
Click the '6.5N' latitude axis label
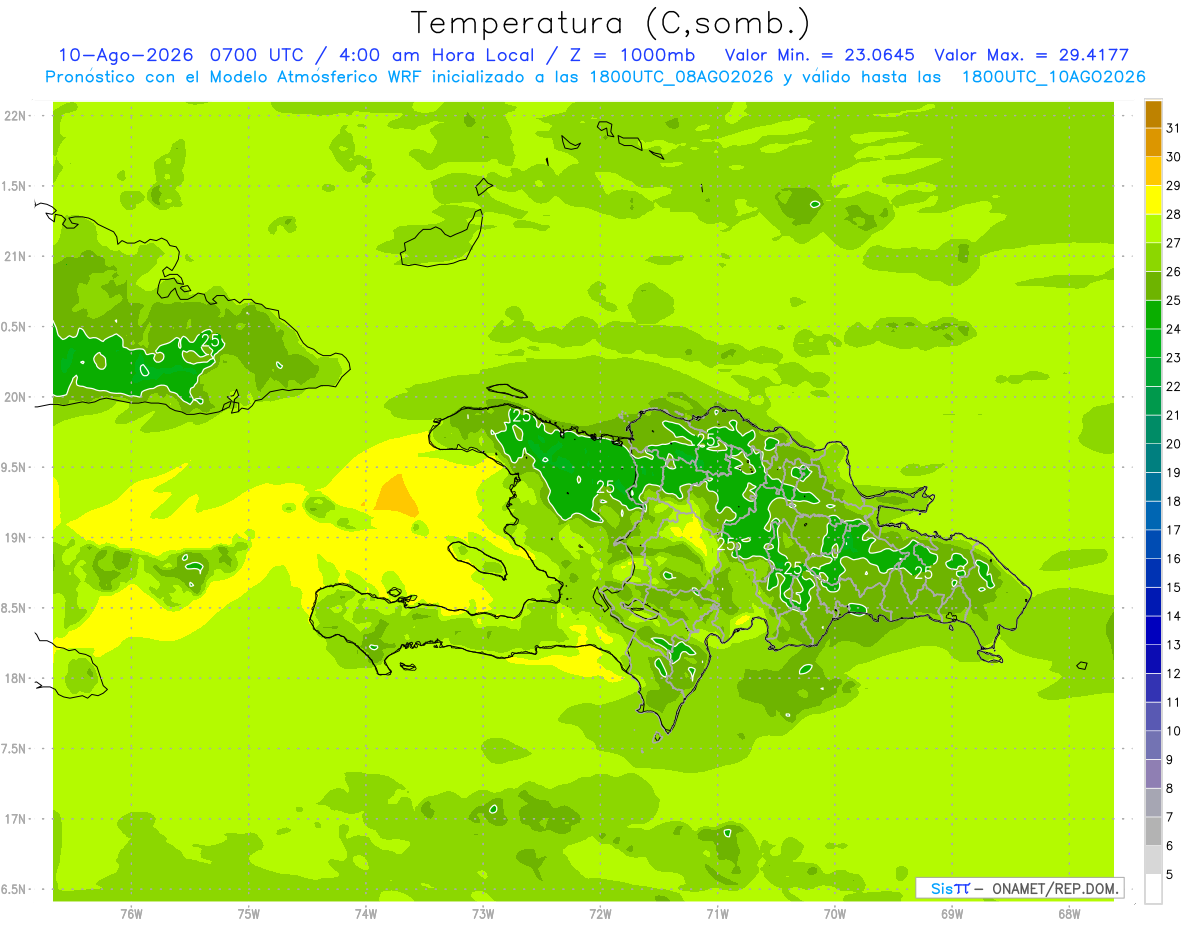pos(15,890)
